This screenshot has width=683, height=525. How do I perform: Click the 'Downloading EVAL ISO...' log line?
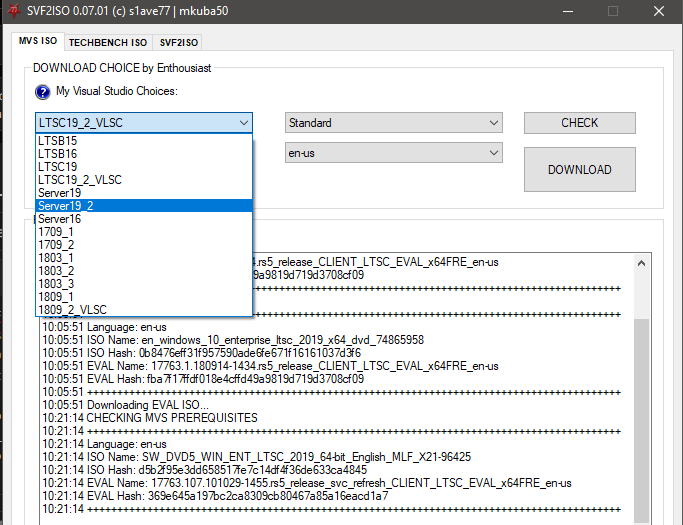click(x=125, y=405)
